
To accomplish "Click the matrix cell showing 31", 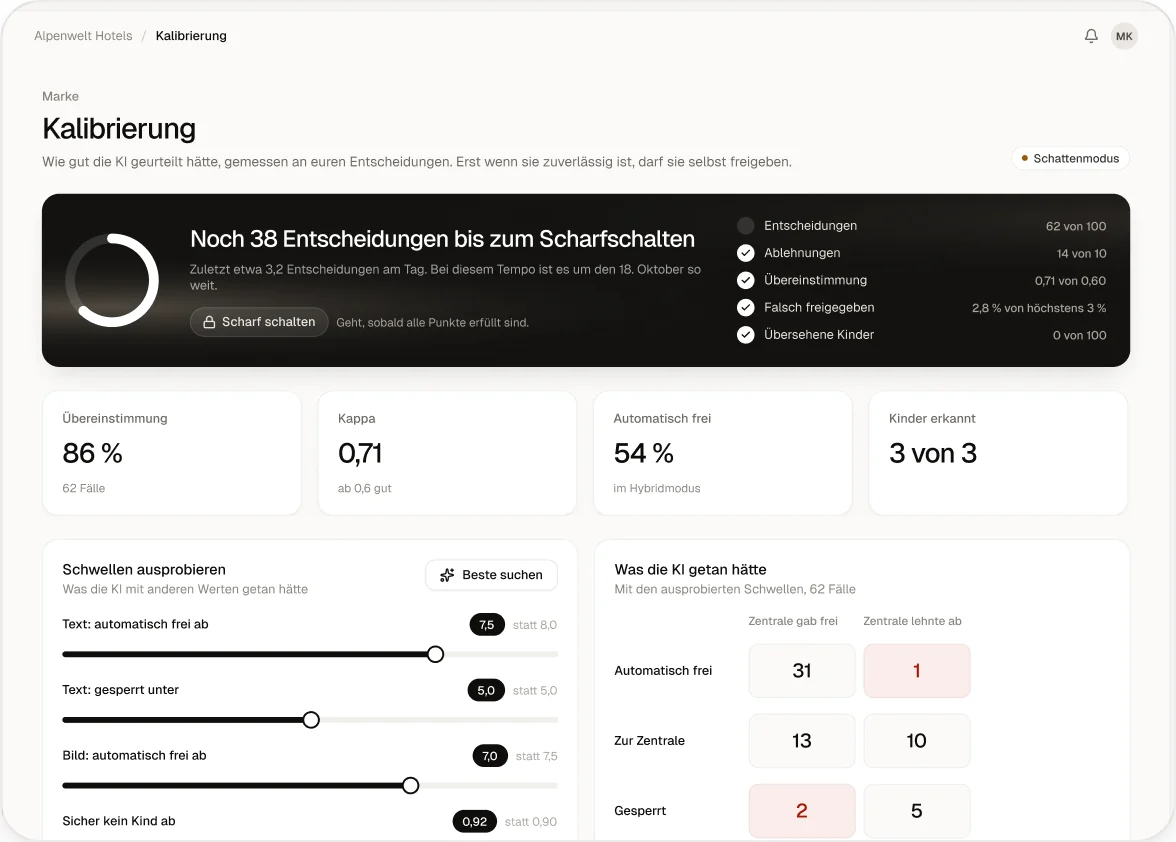I will coord(802,670).
